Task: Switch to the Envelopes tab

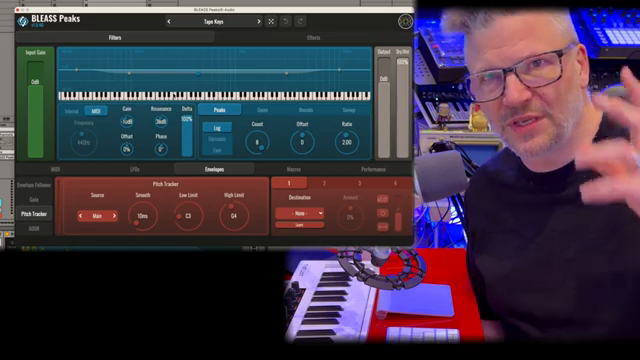Action: tap(214, 169)
